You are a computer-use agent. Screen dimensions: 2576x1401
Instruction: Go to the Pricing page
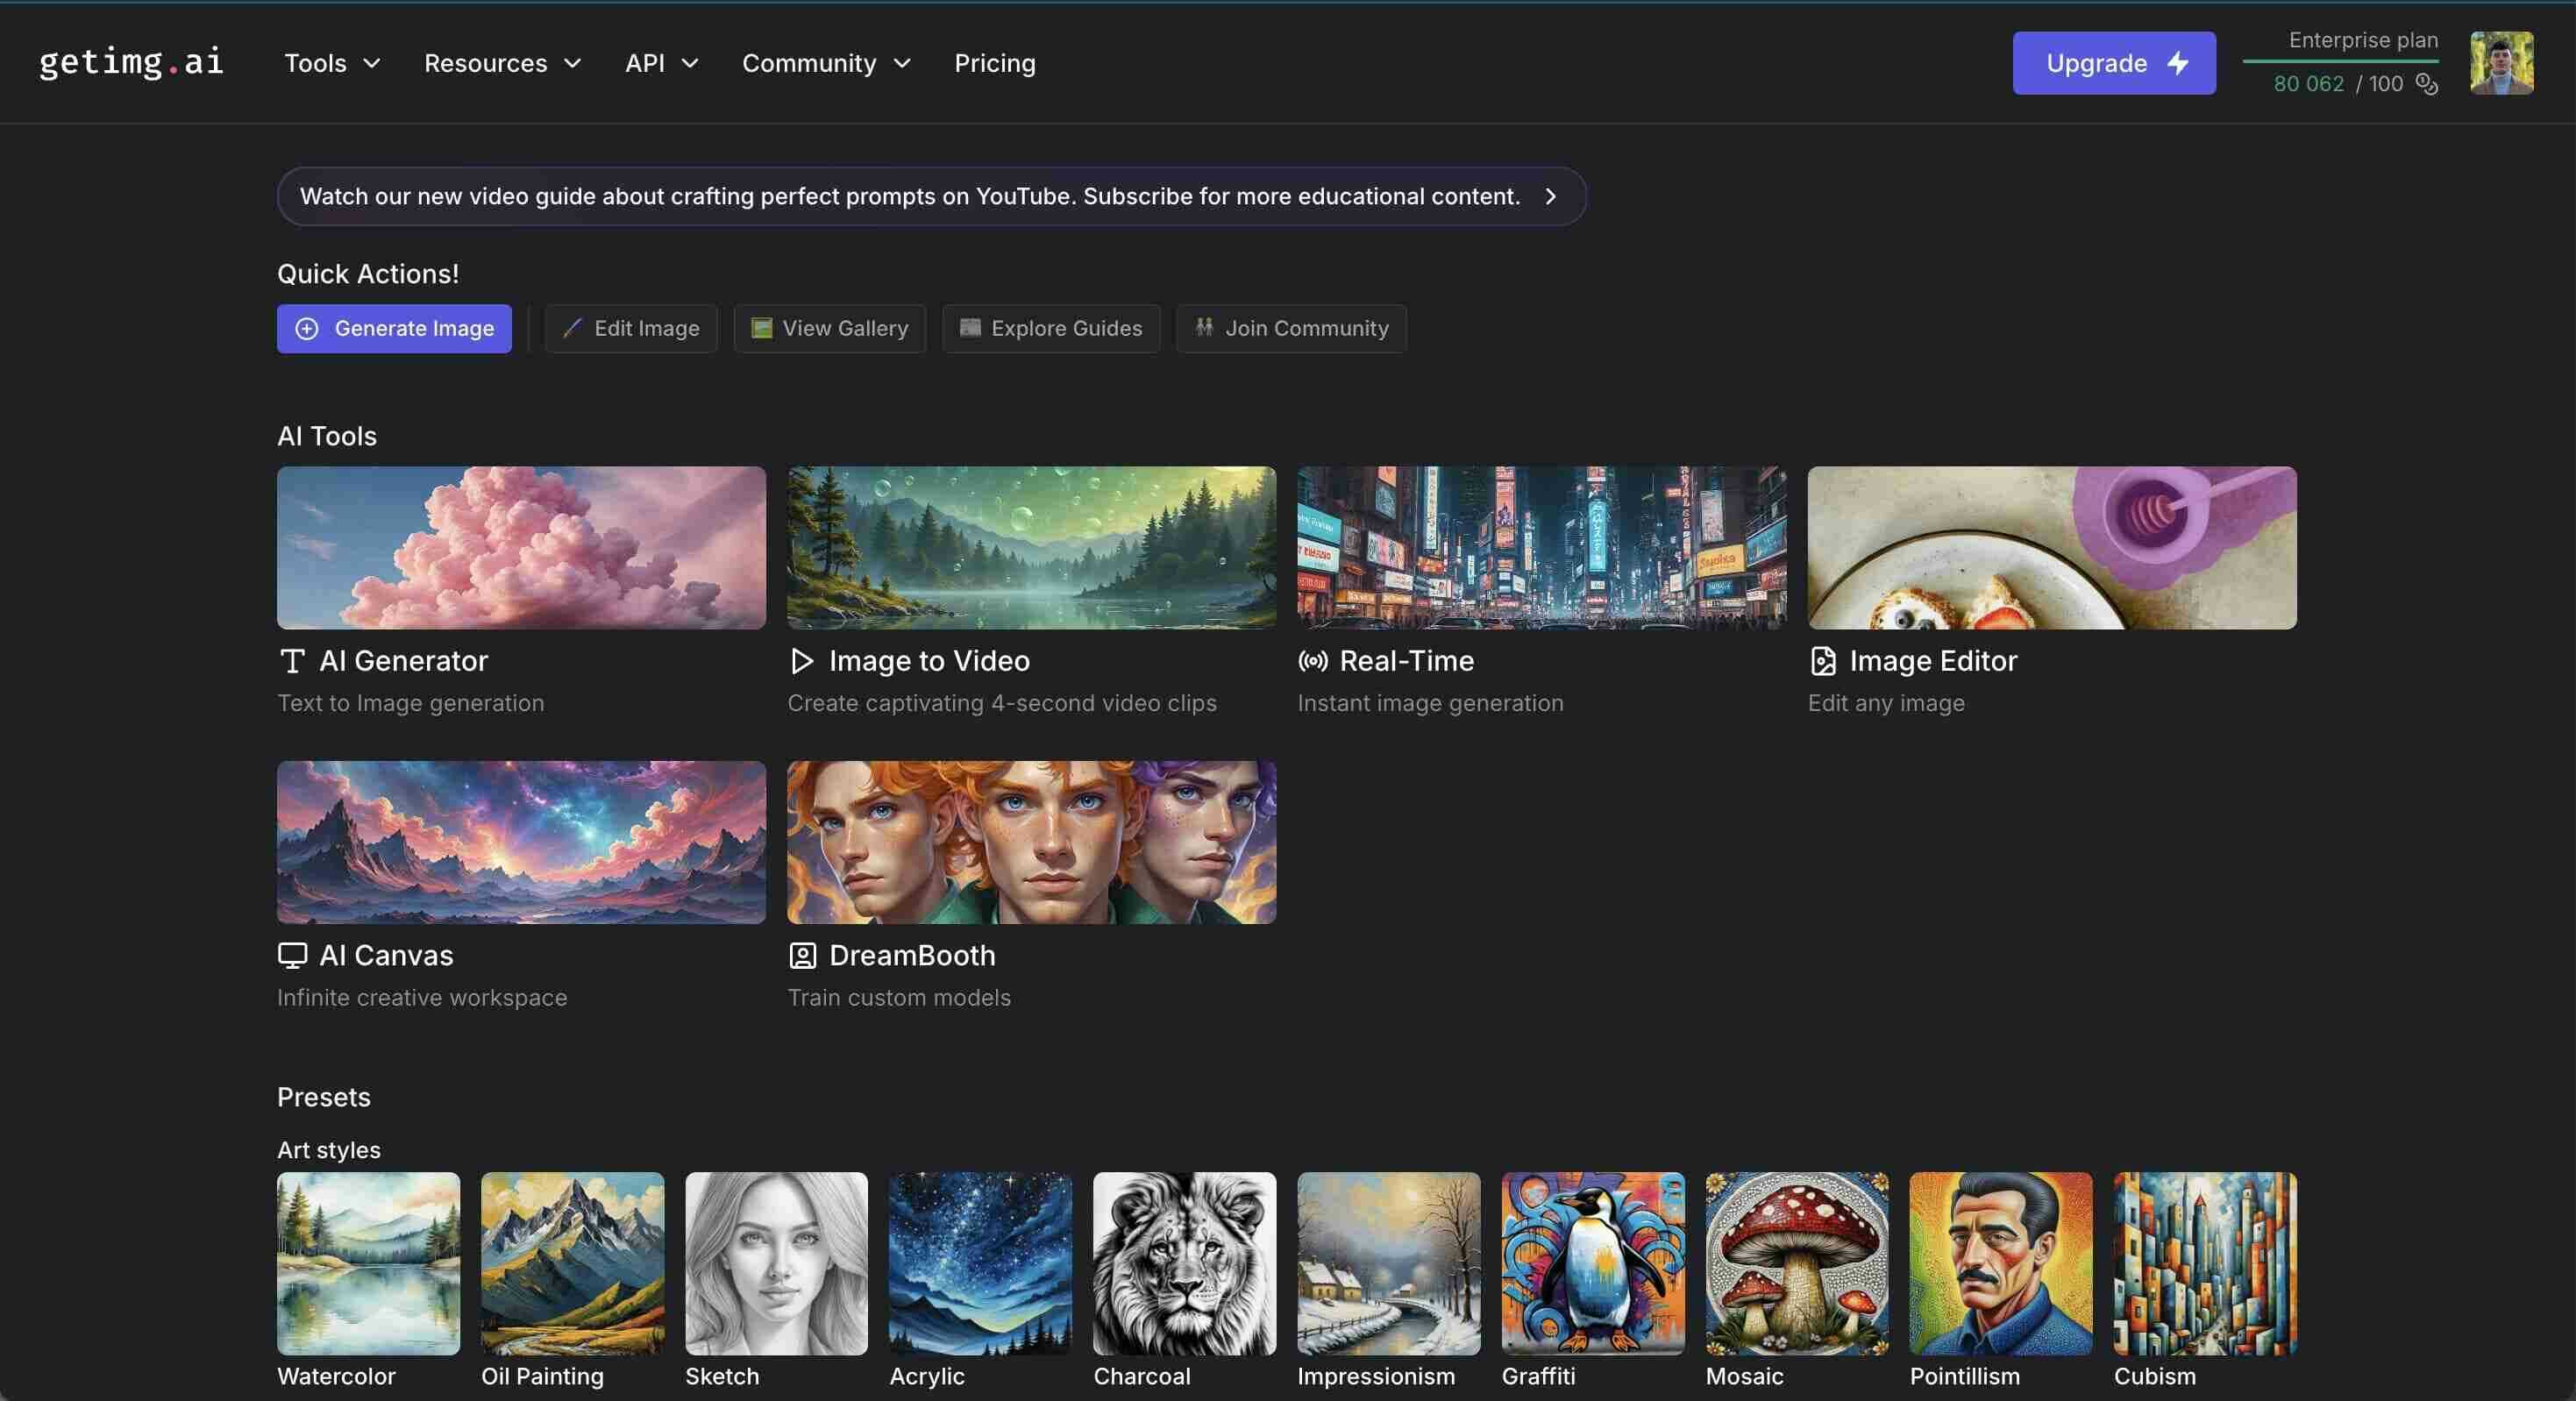[994, 63]
